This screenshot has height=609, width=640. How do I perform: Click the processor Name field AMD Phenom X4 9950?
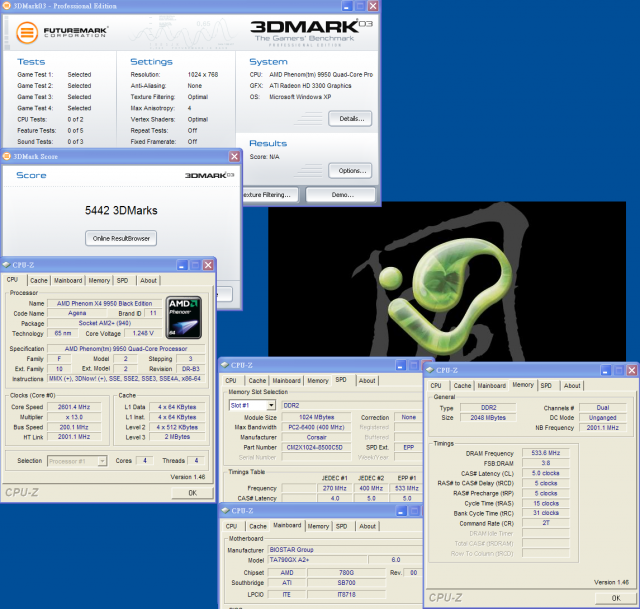click(x=104, y=303)
